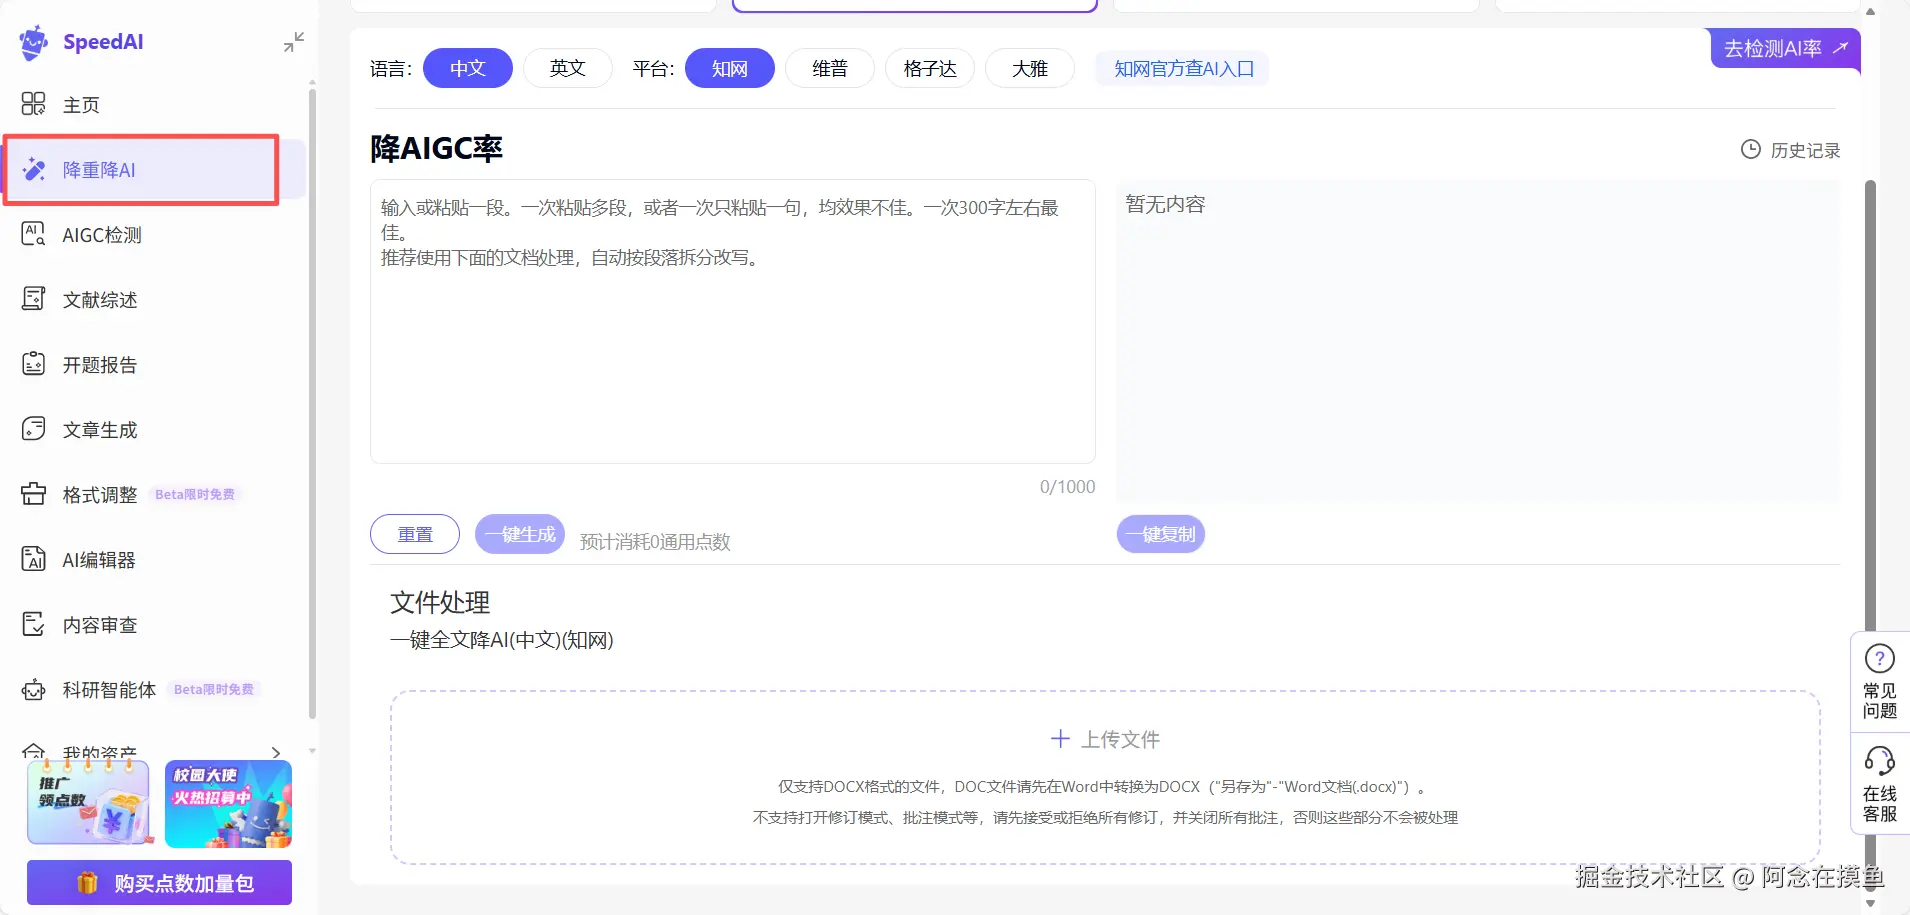Click the 开题报告 report icon
The image size is (1910, 915).
pos(34,364)
